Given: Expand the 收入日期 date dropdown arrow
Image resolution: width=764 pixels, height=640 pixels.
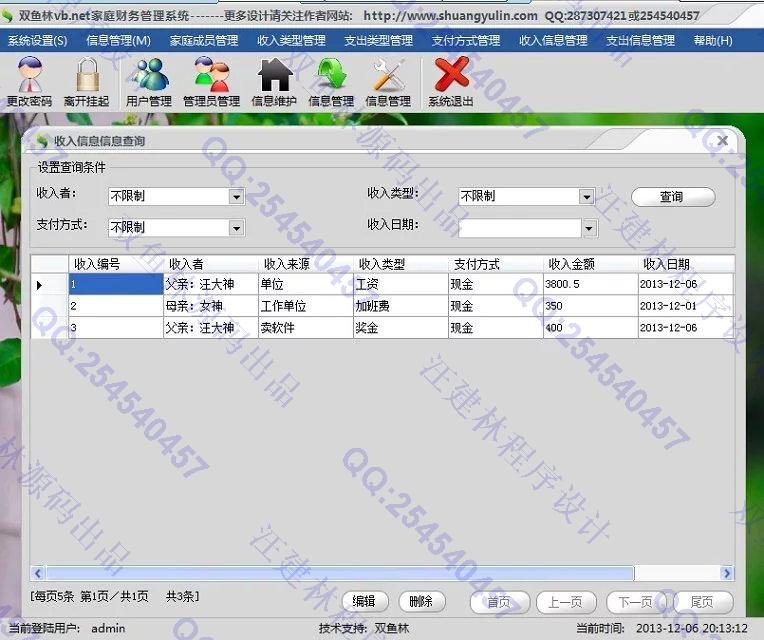Looking at the screenshot, I should coord(589,228).
